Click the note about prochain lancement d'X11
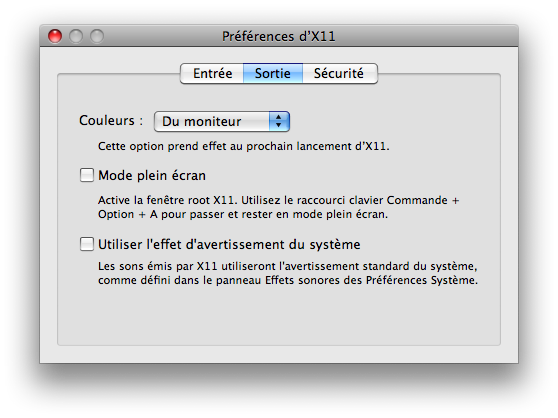 point(244,146)
